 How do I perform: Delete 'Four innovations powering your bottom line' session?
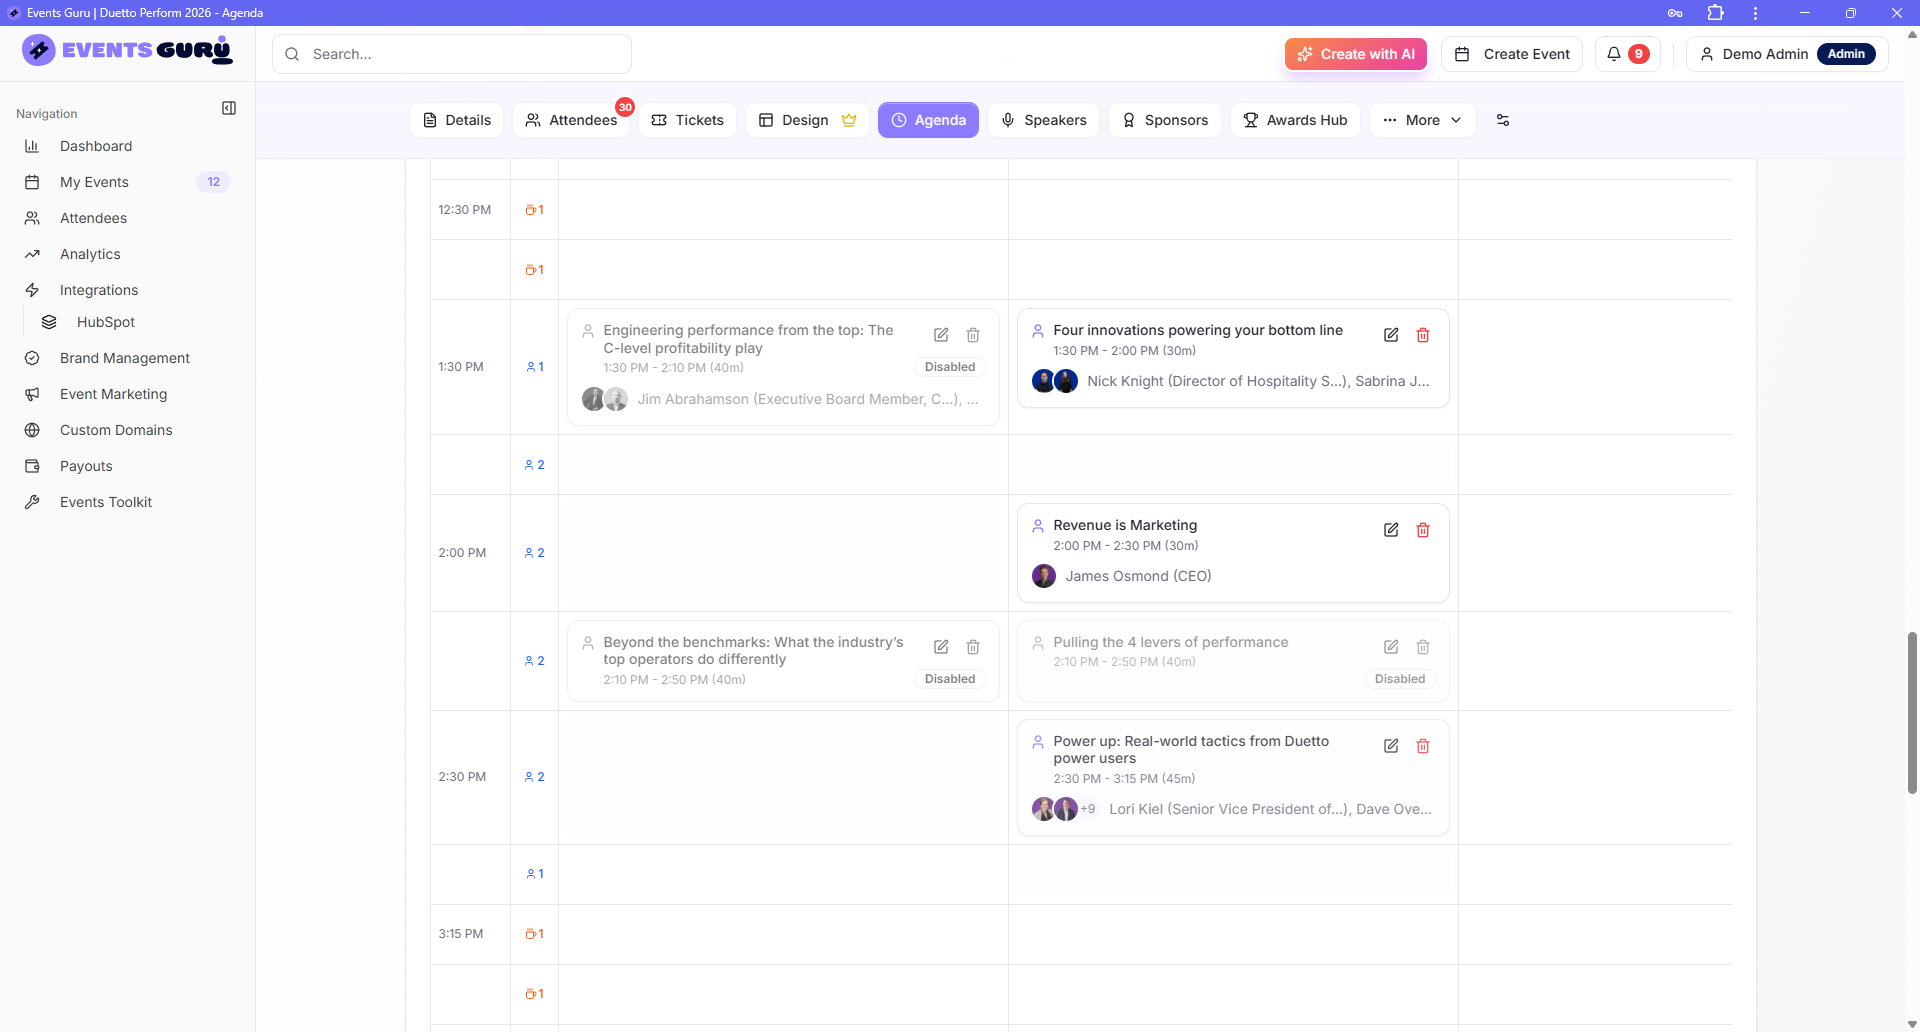[x=1423, y=335]
